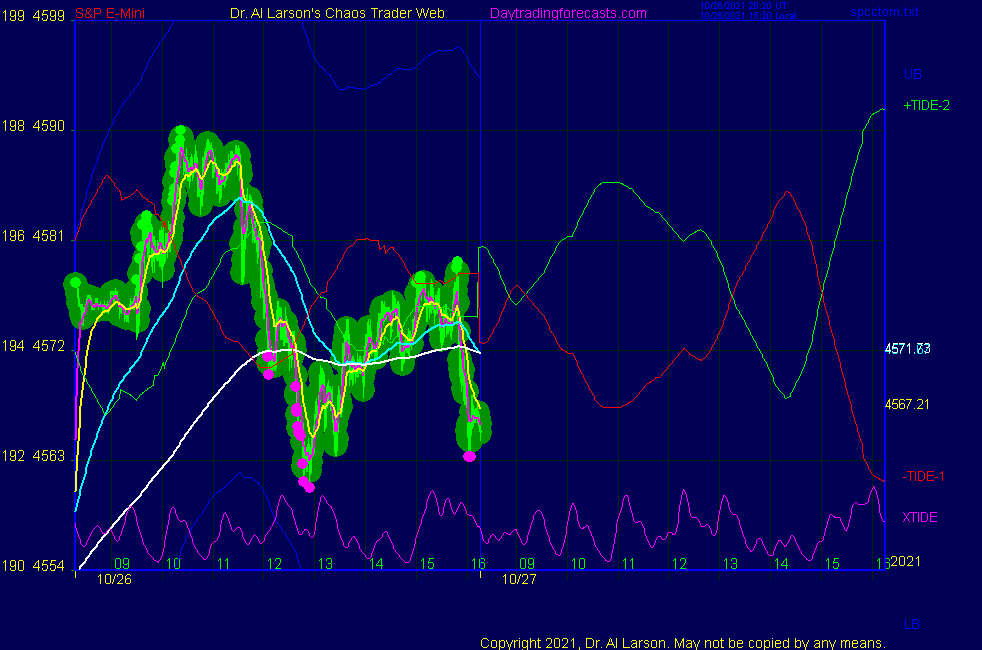
Task: Select the -TIDE-1 legend label
Action: coord(923,476)
